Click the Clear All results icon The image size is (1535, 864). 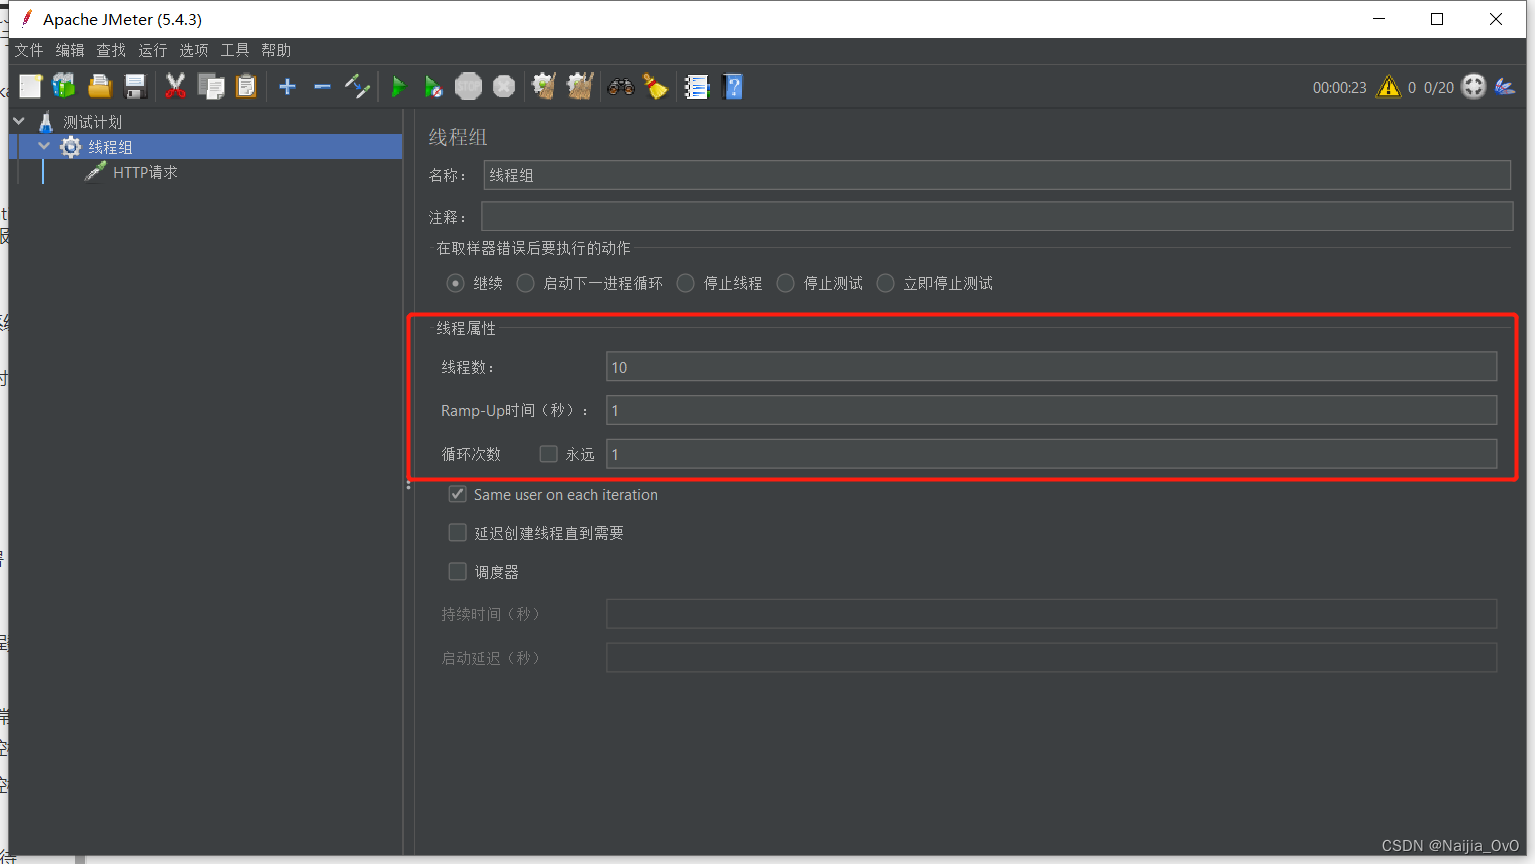[x=580, y=87]
